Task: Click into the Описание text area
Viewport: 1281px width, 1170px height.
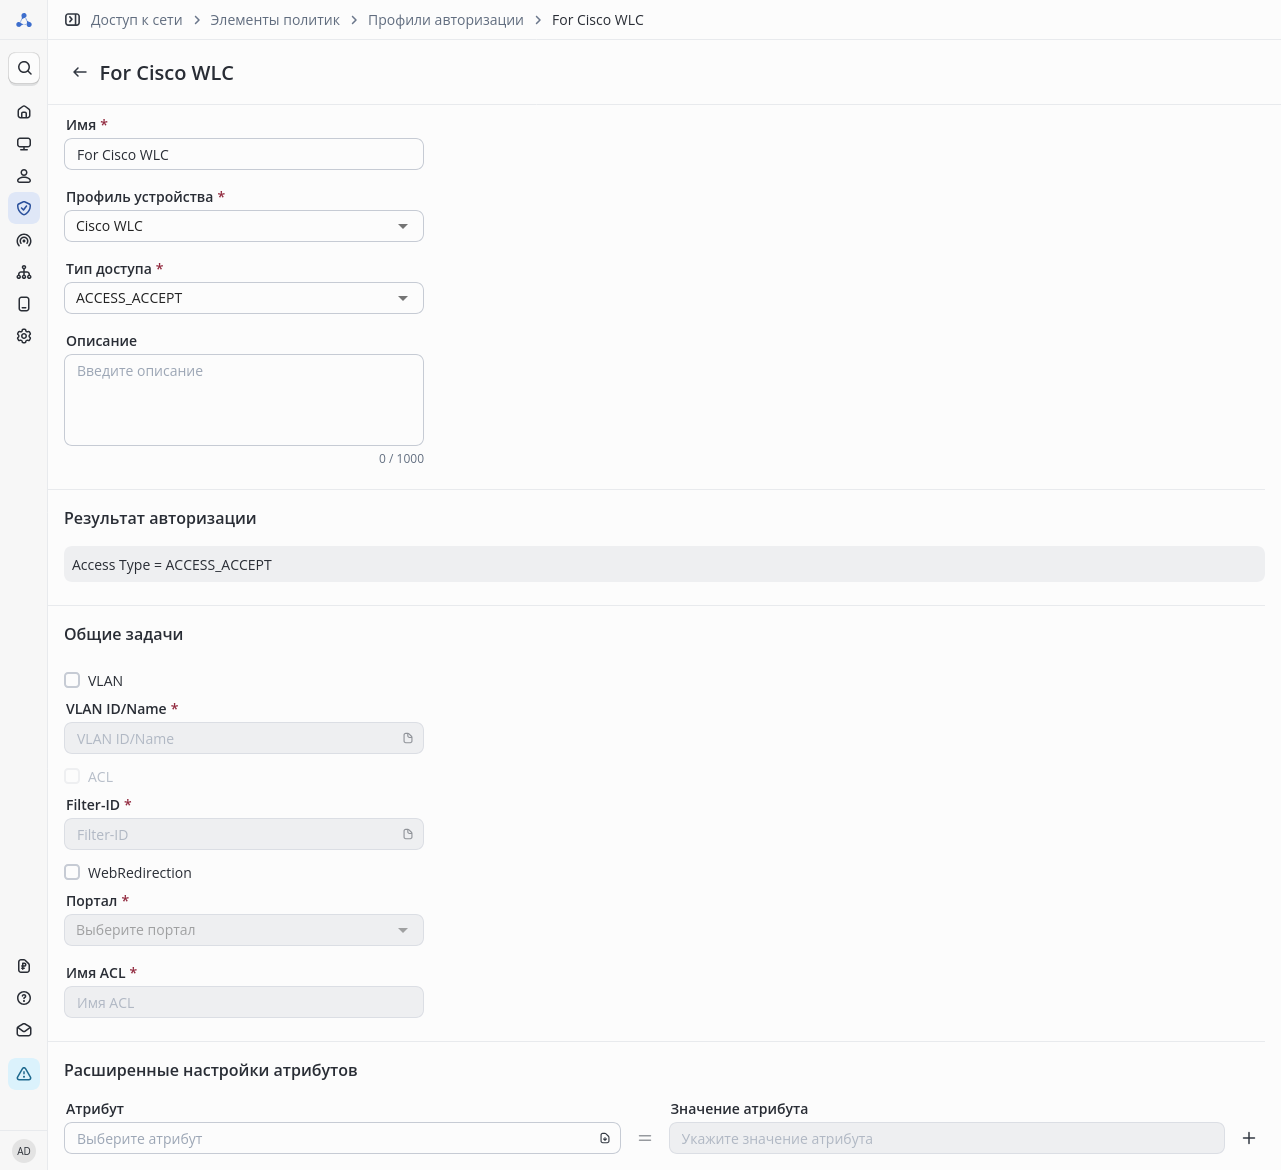Action: tap(243, 400)
